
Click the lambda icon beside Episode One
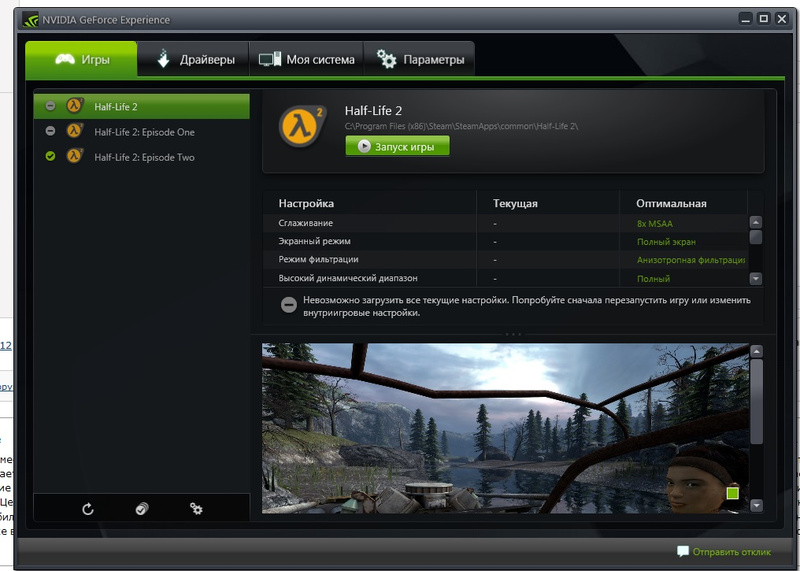pos(74,131)
